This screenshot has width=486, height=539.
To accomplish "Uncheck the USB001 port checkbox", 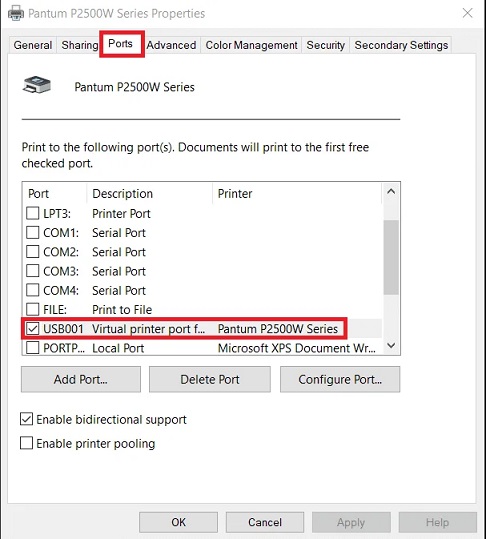I will (33, 329).
